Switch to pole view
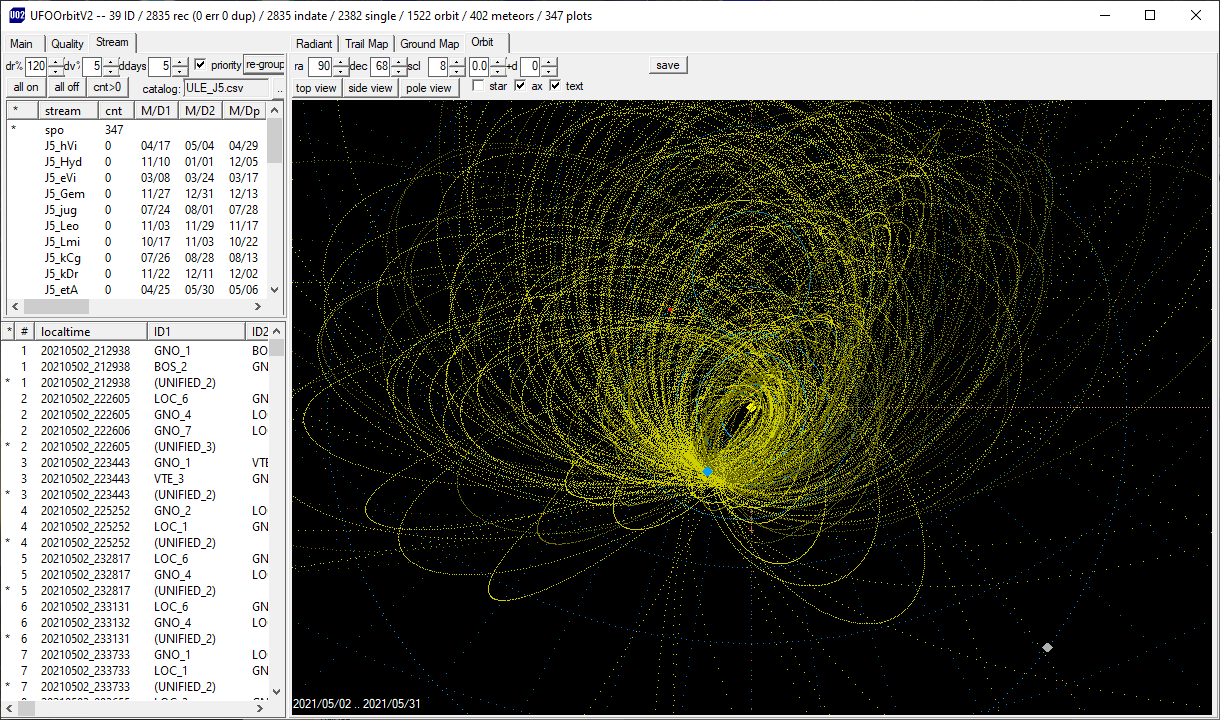 click(429, 88)
